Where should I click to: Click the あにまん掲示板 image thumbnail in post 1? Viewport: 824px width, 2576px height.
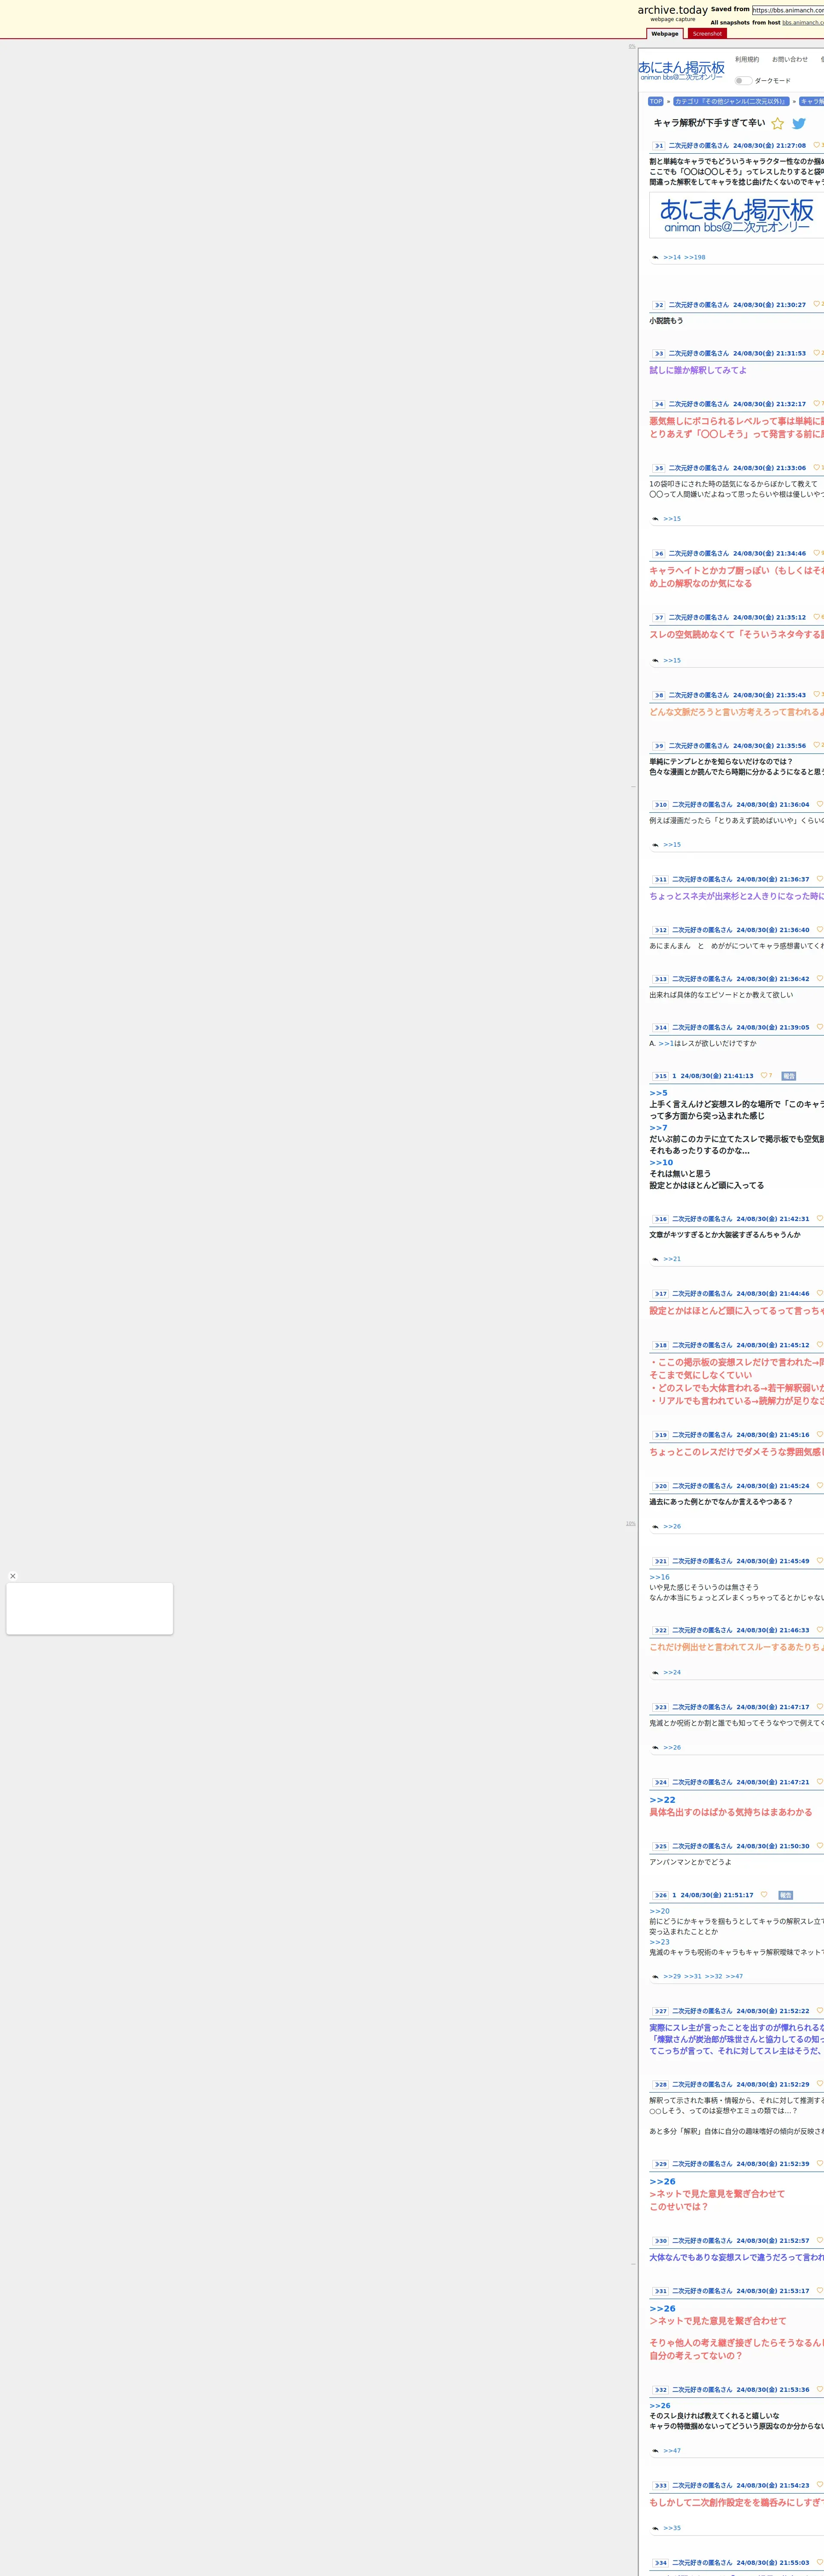pos(737,216)
